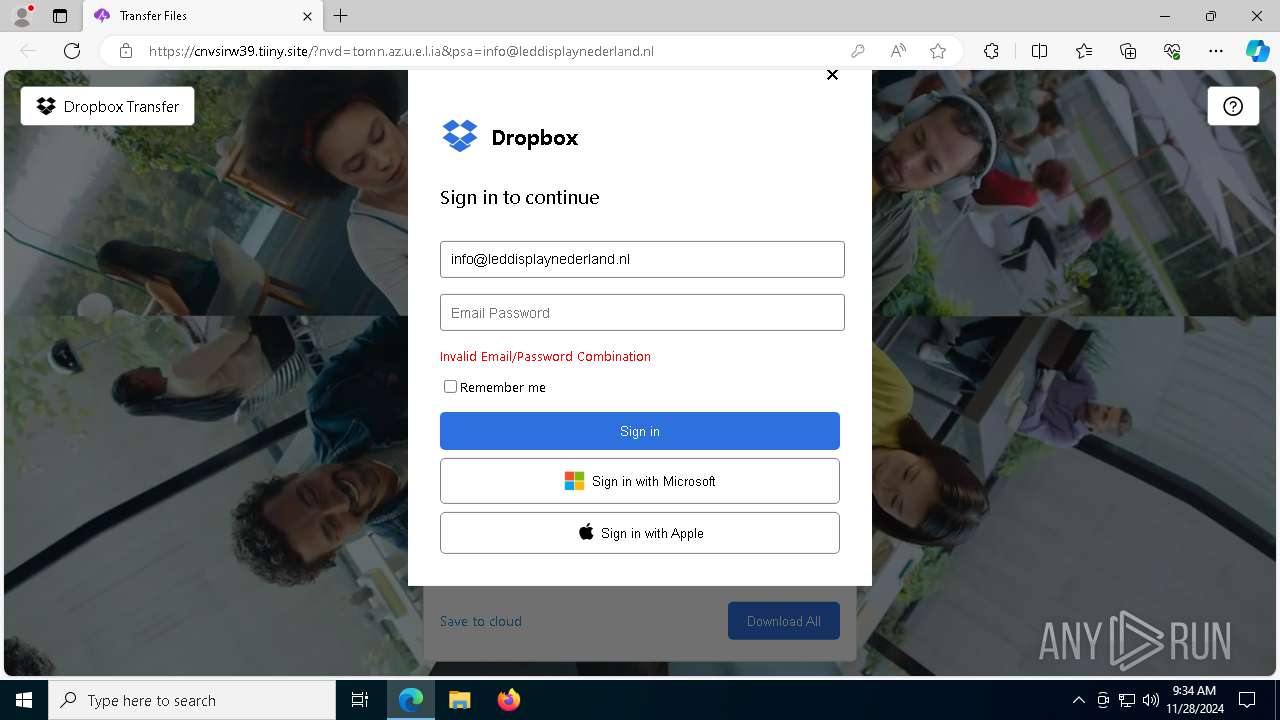Image resolution: width=1280 pixels, height=720 pixels.
Task: Open Favorites list
Action: point(1084,51)
